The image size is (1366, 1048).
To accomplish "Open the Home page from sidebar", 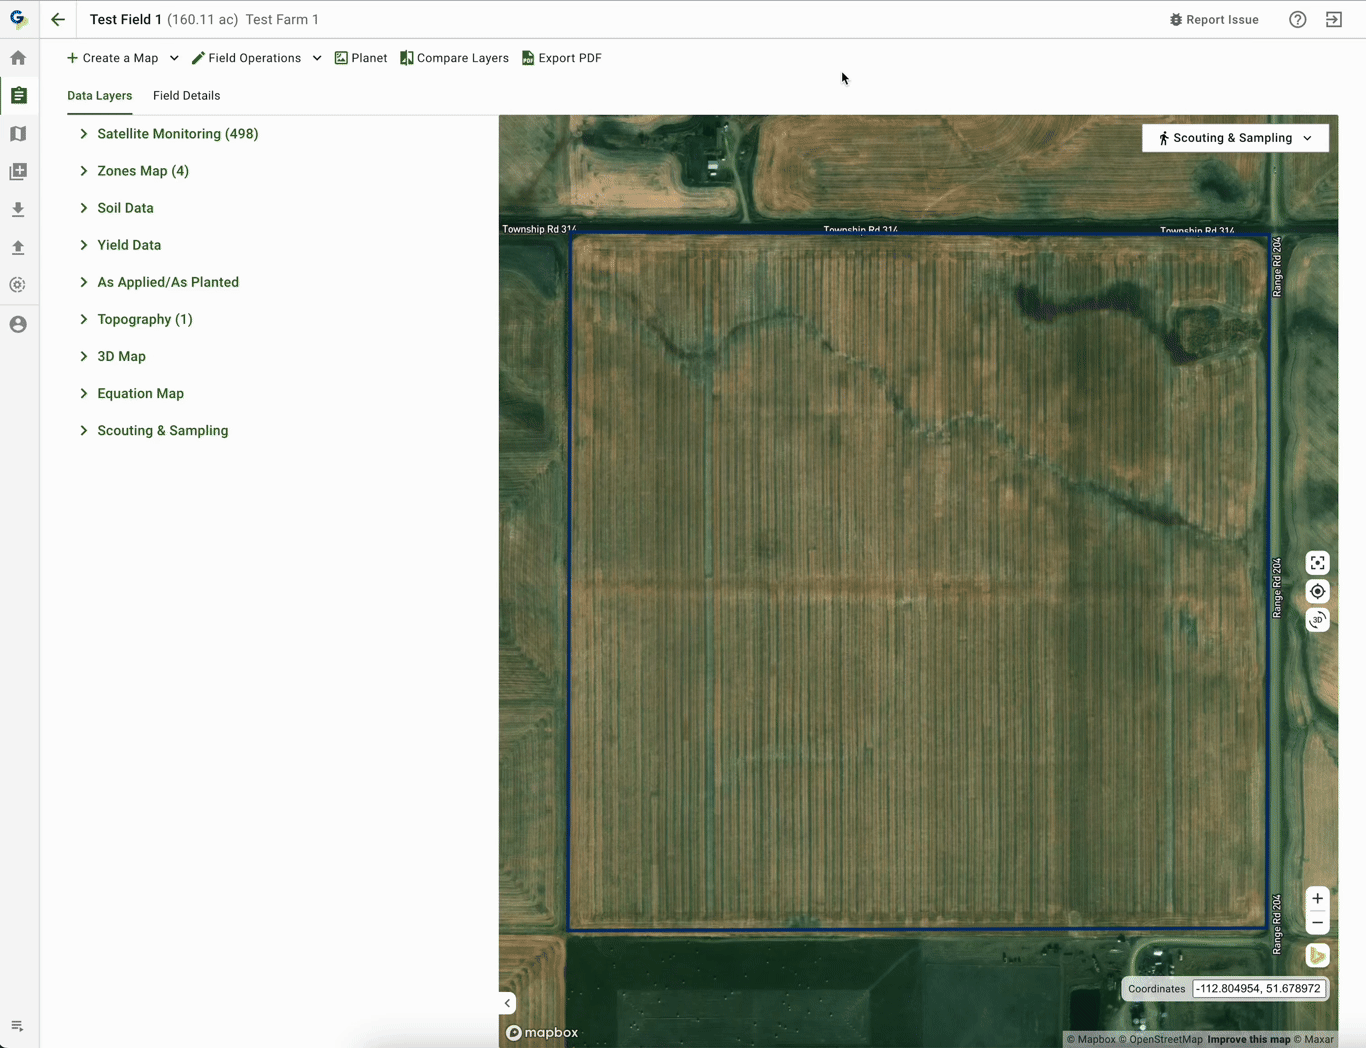I will point(18,58).
